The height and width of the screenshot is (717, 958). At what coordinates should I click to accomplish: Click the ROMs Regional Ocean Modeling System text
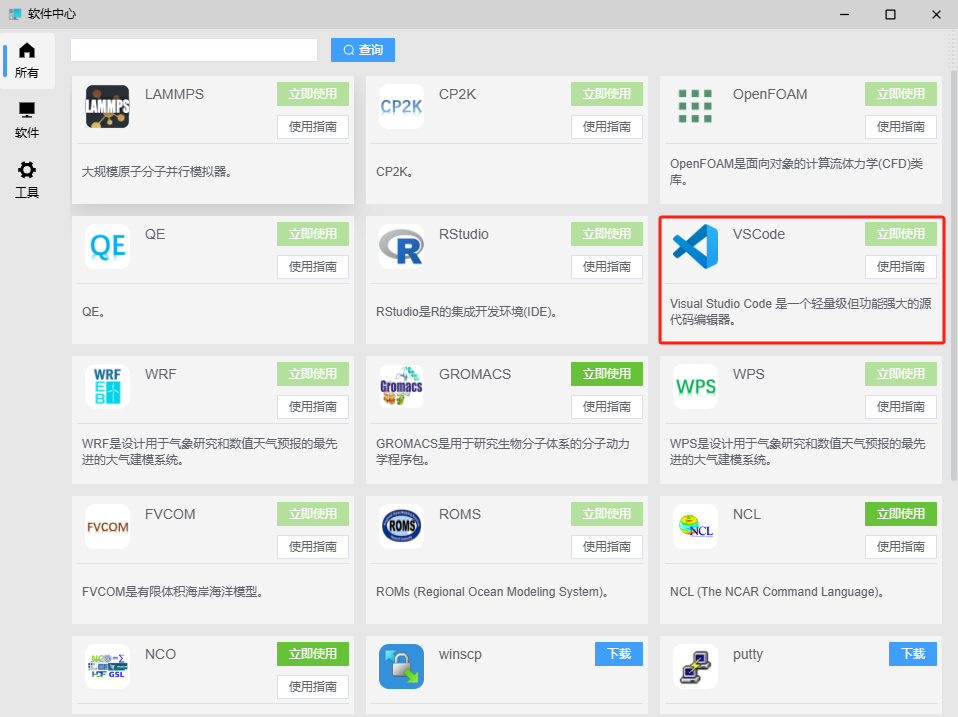coord(492,592)
